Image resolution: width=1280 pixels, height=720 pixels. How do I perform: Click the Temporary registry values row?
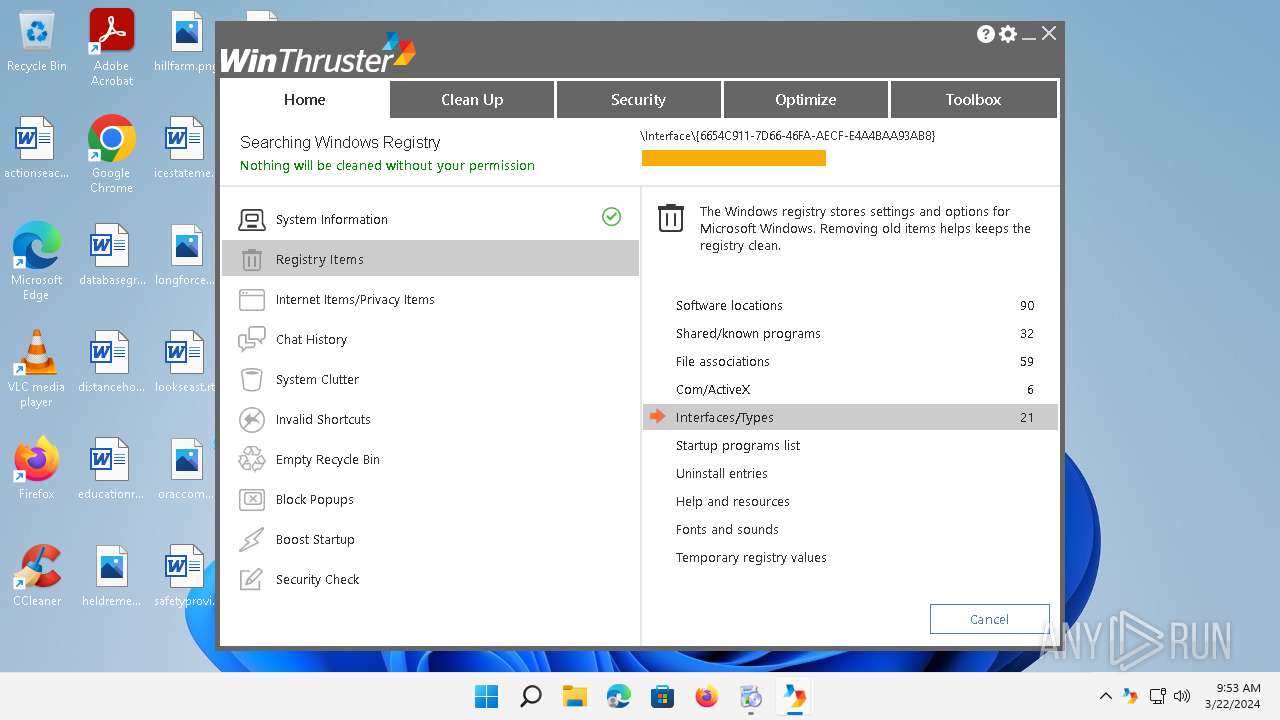pos(850,558)
